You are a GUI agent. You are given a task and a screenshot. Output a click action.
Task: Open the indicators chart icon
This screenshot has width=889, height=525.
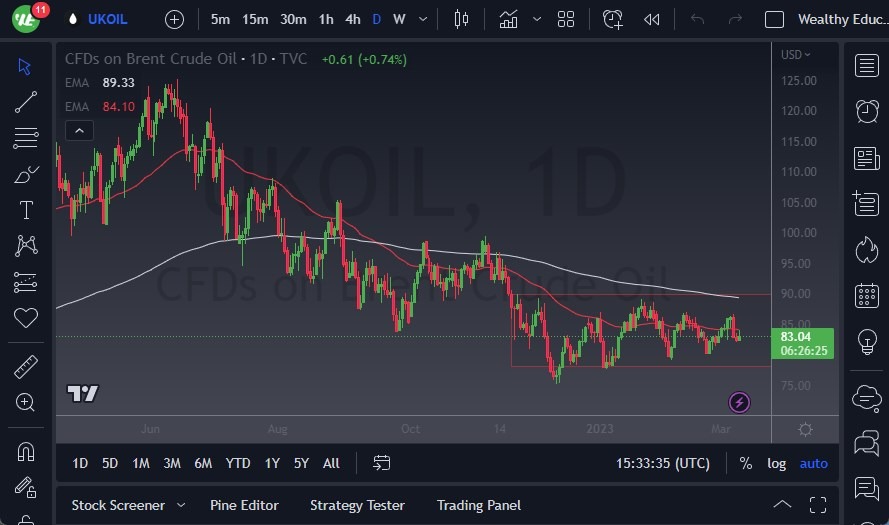pos(509,19)
